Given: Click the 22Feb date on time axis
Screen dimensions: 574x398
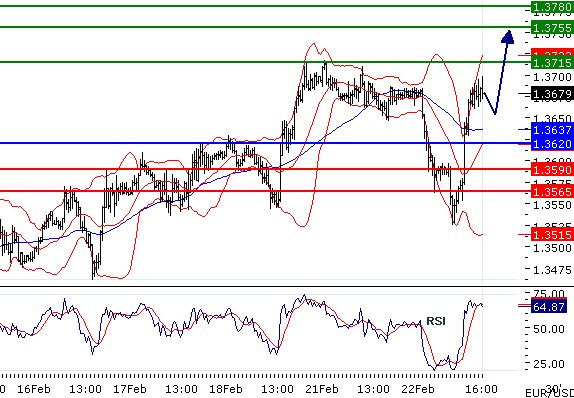Looking at the screenshot, I should 417,389.
